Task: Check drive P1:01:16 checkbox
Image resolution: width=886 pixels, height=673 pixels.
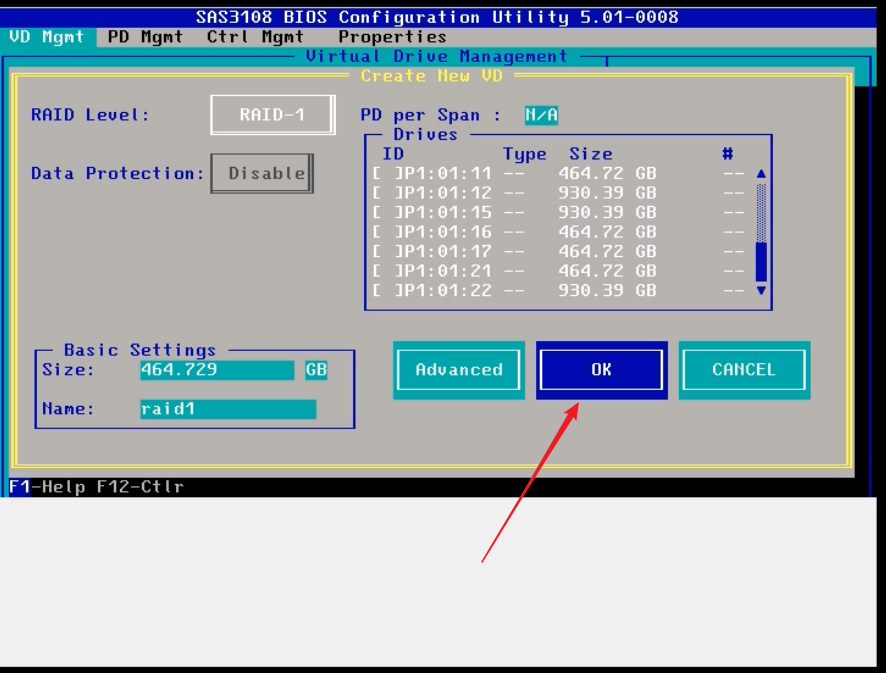Action: [386, 232]
